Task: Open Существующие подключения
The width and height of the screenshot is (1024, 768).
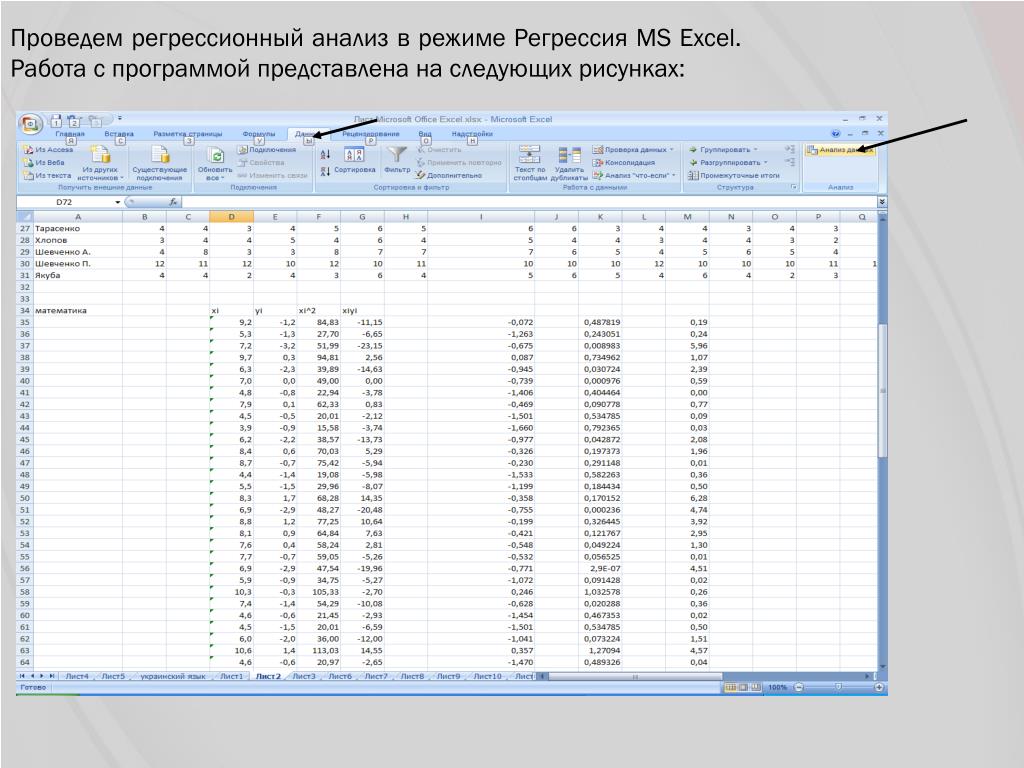Action: click(x=159, y=163)
